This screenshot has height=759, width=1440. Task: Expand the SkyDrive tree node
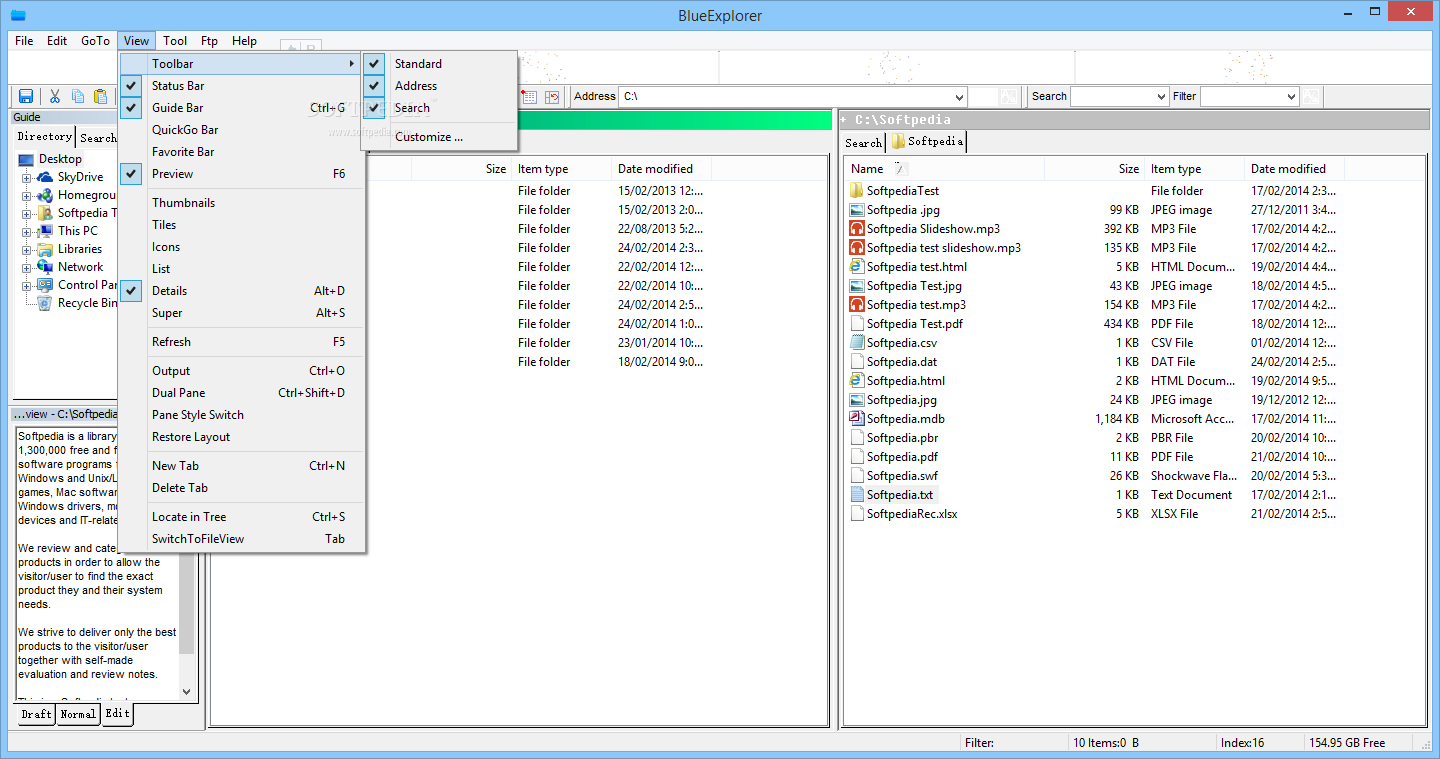tap(27, 177)
